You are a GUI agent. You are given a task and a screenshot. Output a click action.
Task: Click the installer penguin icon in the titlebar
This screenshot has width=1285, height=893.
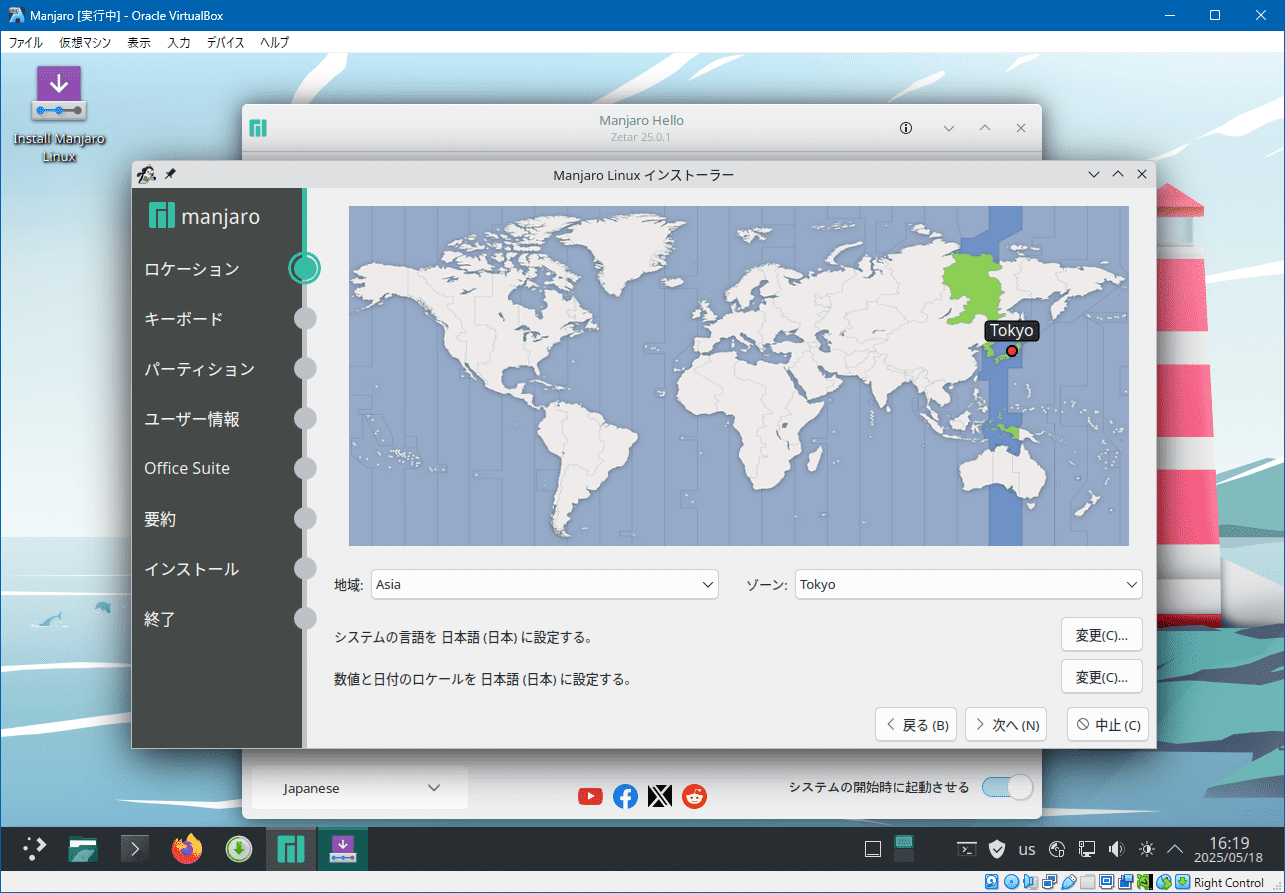(147, 174)
